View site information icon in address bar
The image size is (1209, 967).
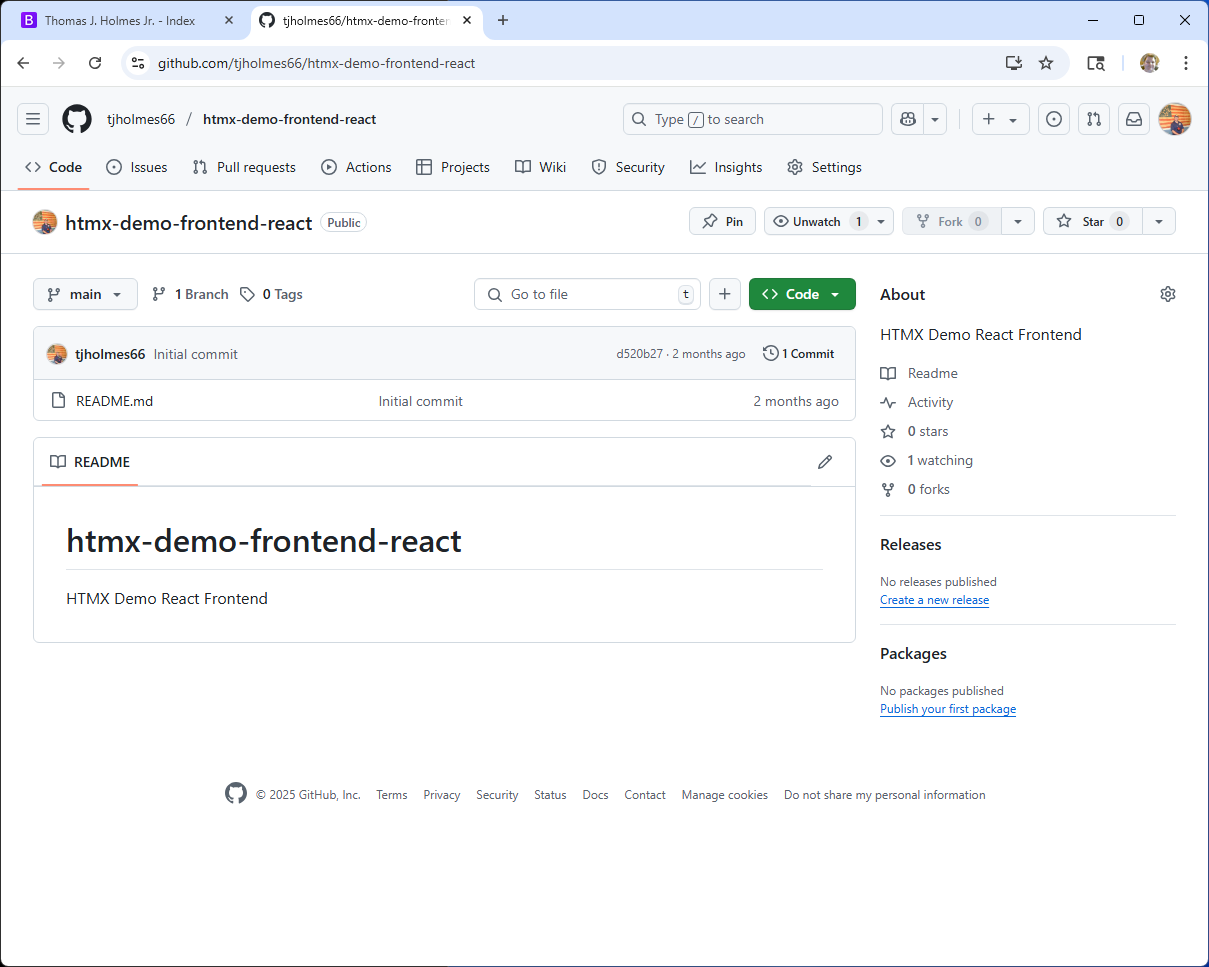(138, 63)
